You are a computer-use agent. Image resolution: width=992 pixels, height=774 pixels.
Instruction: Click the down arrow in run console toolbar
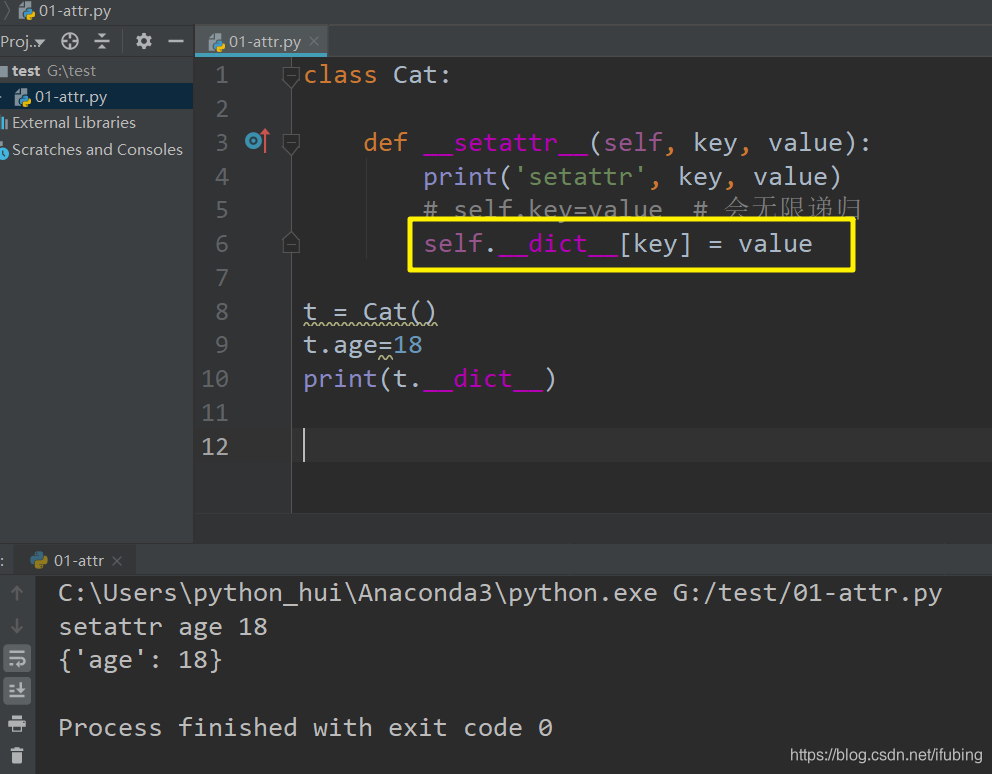point(17,626)
